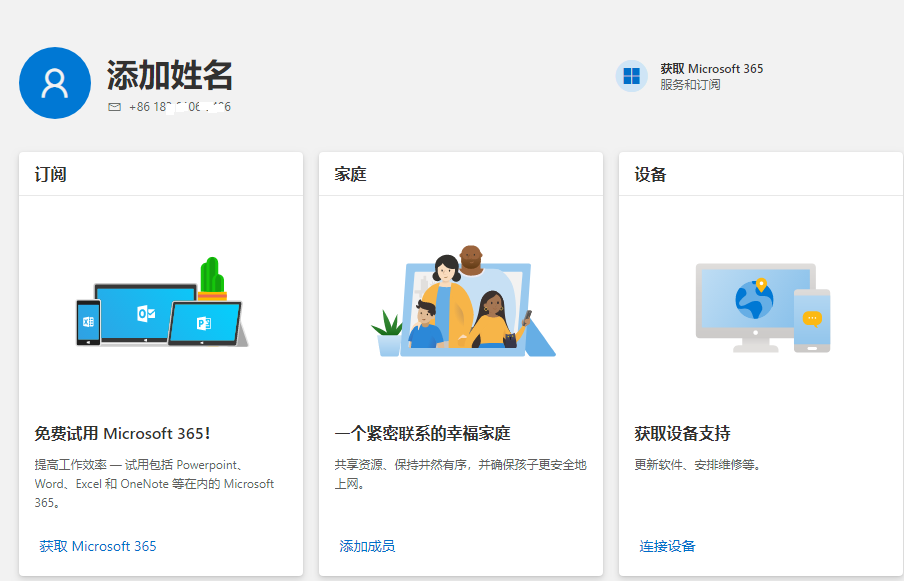The width and height of the screenshot is (904, 581).
Task: Click the family portrait illustration
Action: click(x=460, y=305)
